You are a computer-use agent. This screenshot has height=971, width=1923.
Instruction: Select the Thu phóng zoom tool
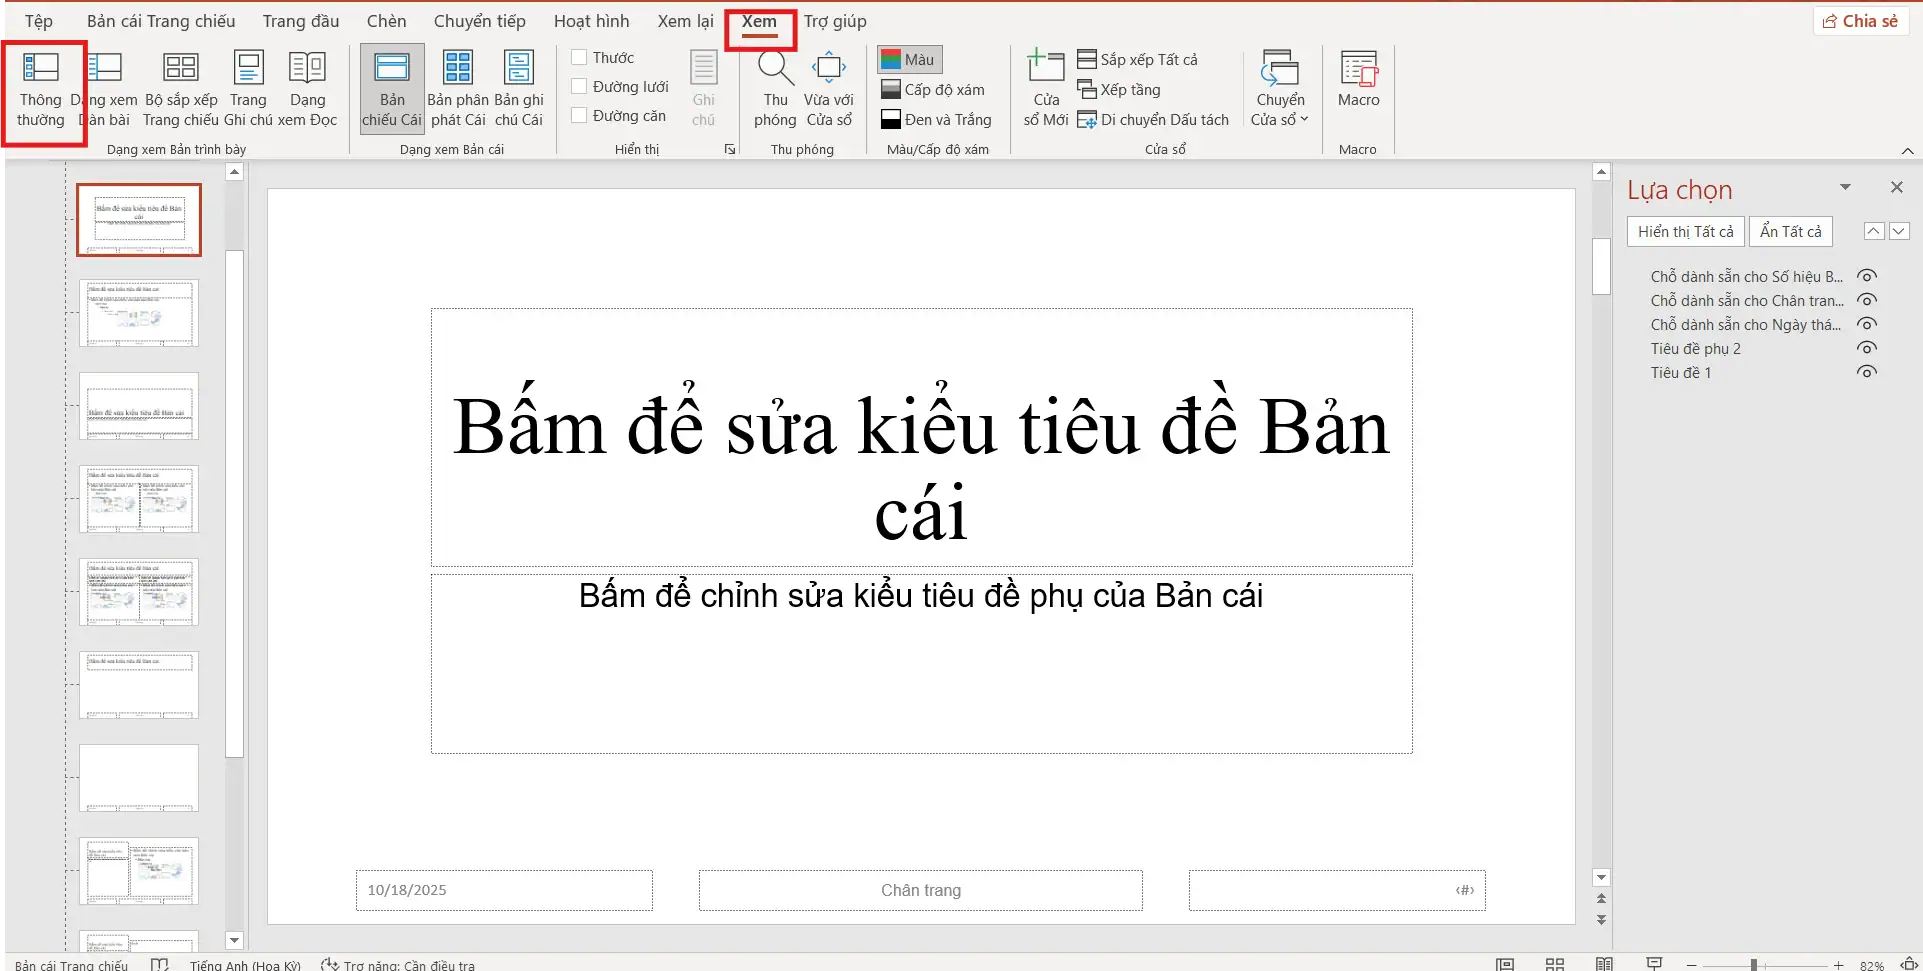(x=774, y=88)
